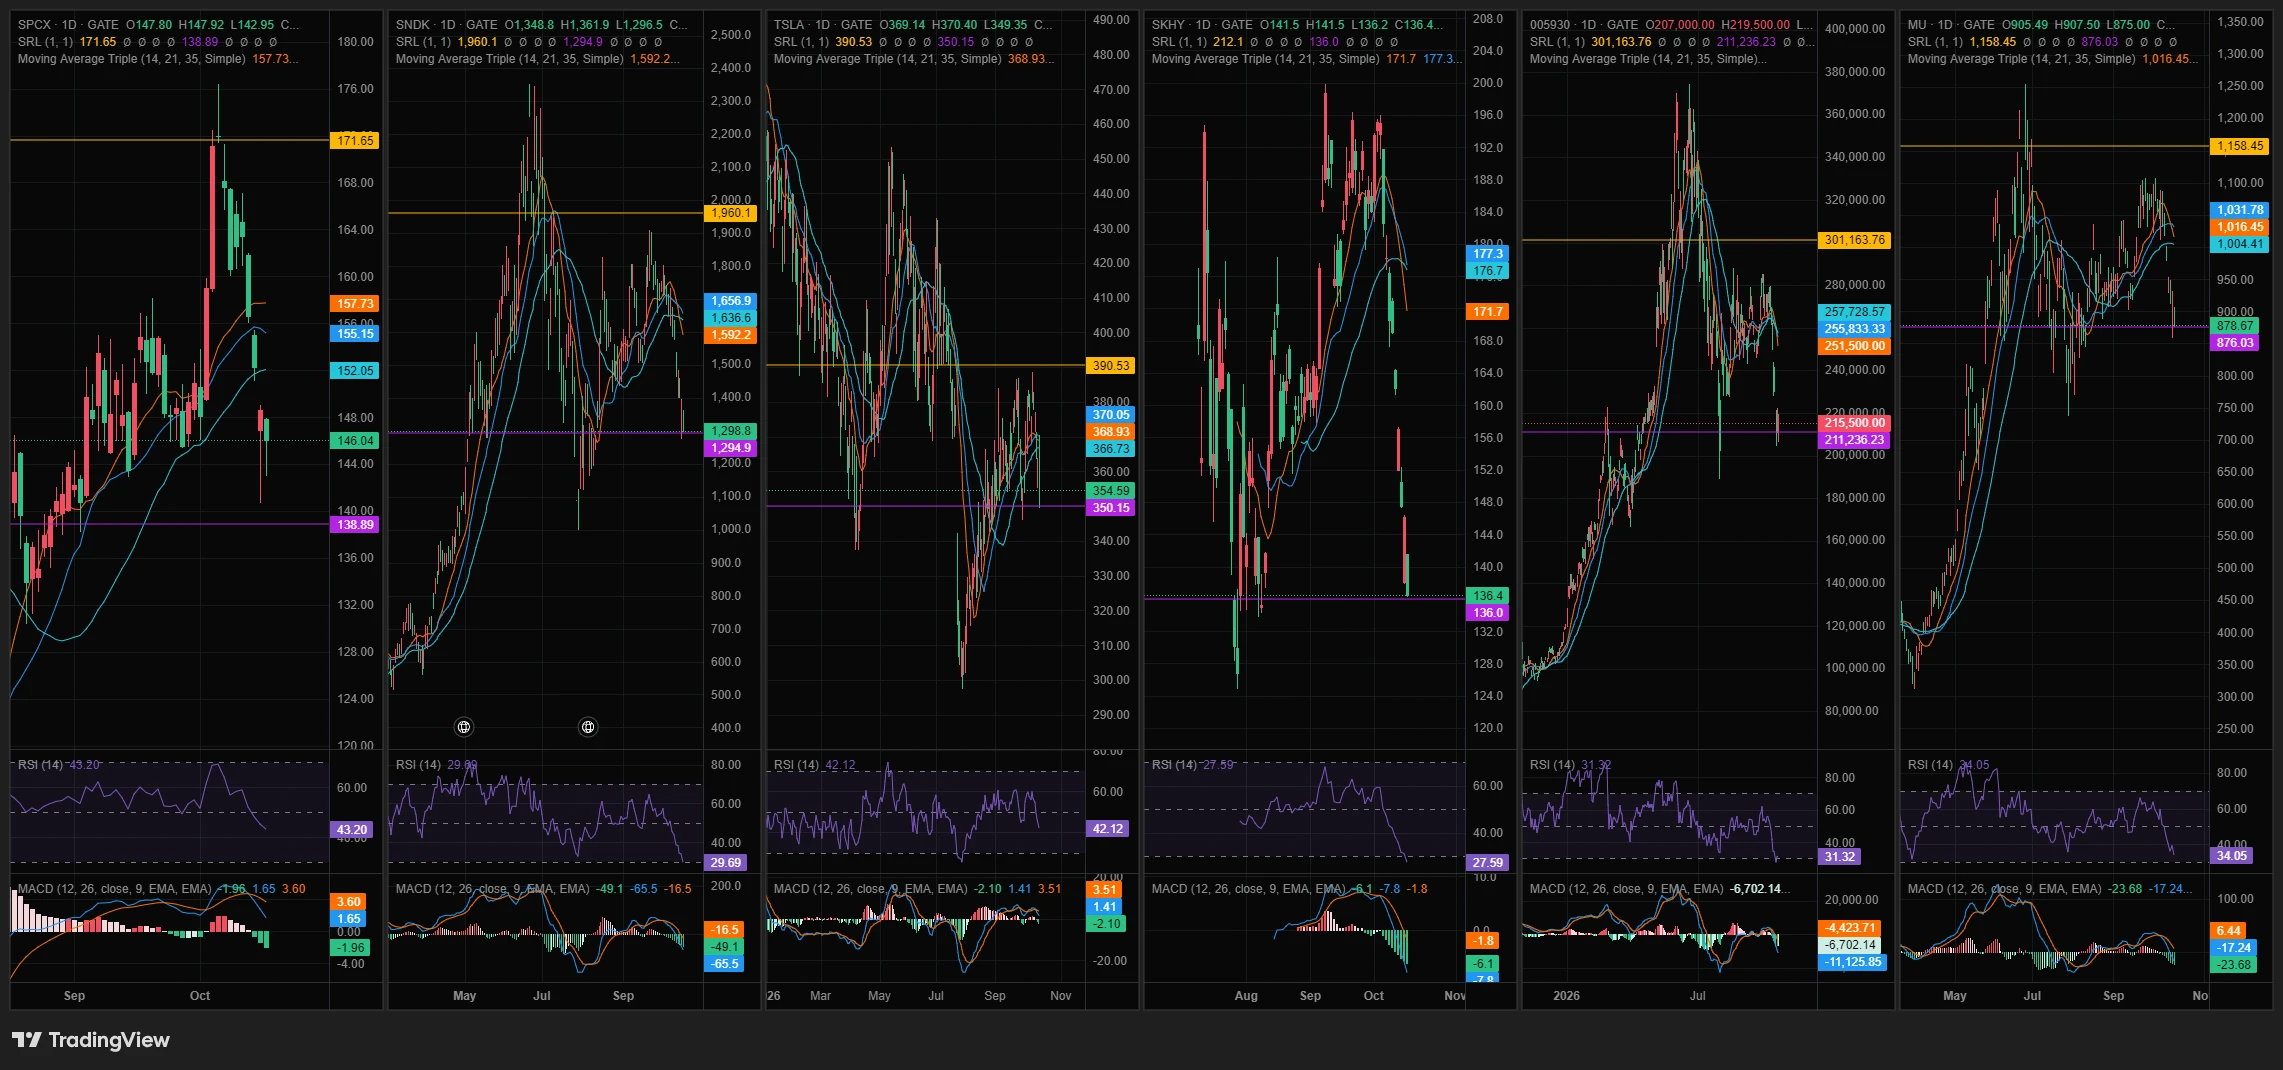
Task: Click the purple 876.03 price label on MU
Action: tap(2234, 343)
